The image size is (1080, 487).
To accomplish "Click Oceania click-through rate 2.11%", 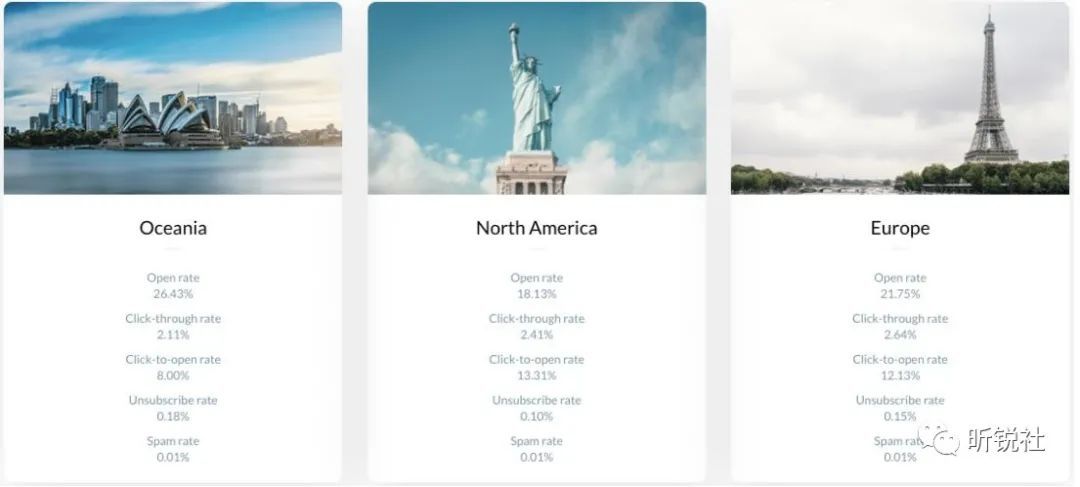I will (x=173, y=335).
